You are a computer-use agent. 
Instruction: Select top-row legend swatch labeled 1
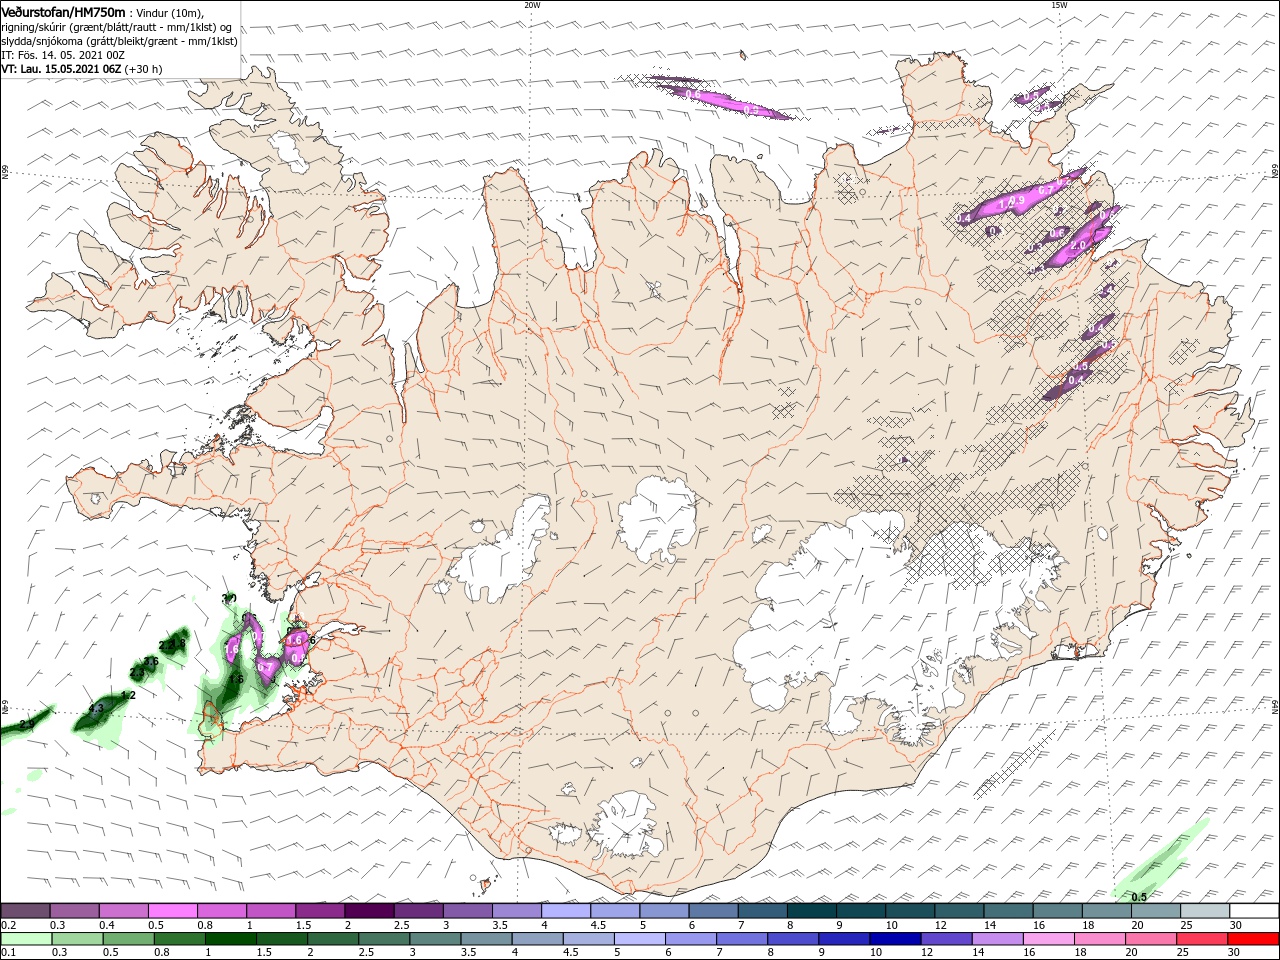(271, 911)
